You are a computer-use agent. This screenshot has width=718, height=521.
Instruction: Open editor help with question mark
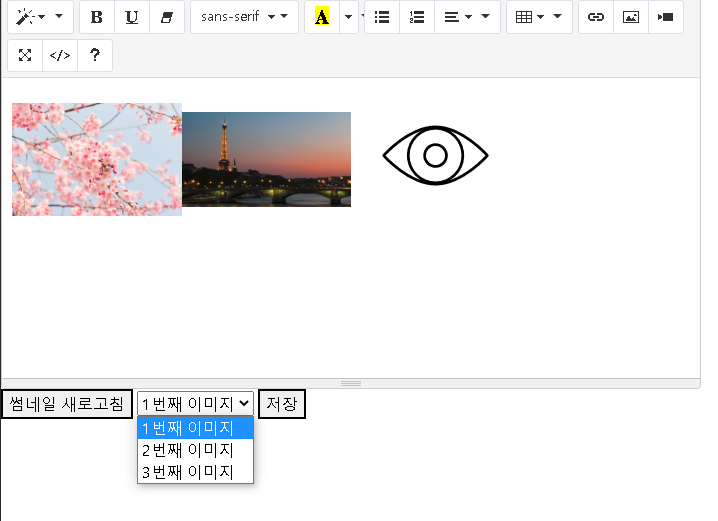pyautogui.click(x=95, y=55)
